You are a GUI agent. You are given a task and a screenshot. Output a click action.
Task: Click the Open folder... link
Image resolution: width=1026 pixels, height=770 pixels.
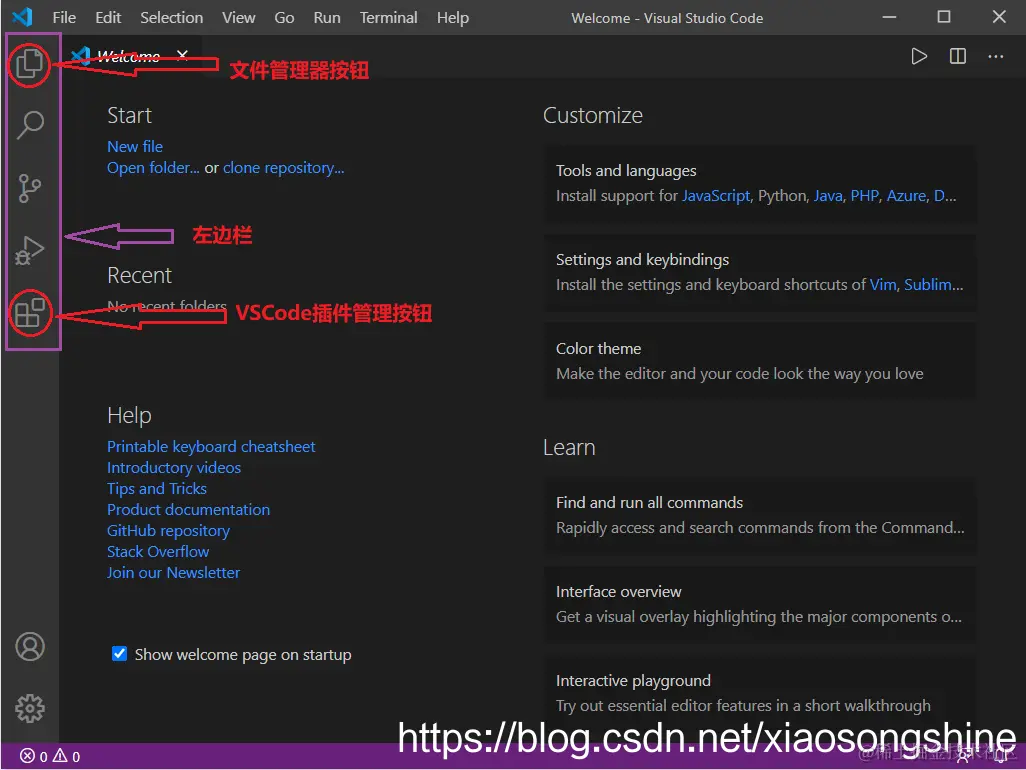coord(153,167)
